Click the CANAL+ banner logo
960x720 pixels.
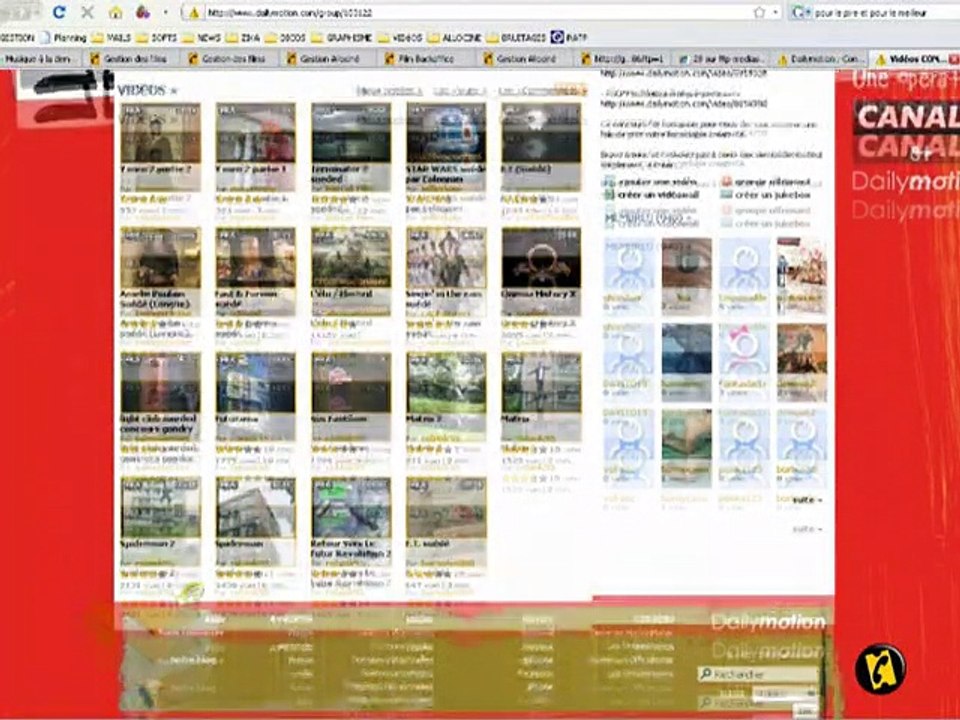point(907,118)
